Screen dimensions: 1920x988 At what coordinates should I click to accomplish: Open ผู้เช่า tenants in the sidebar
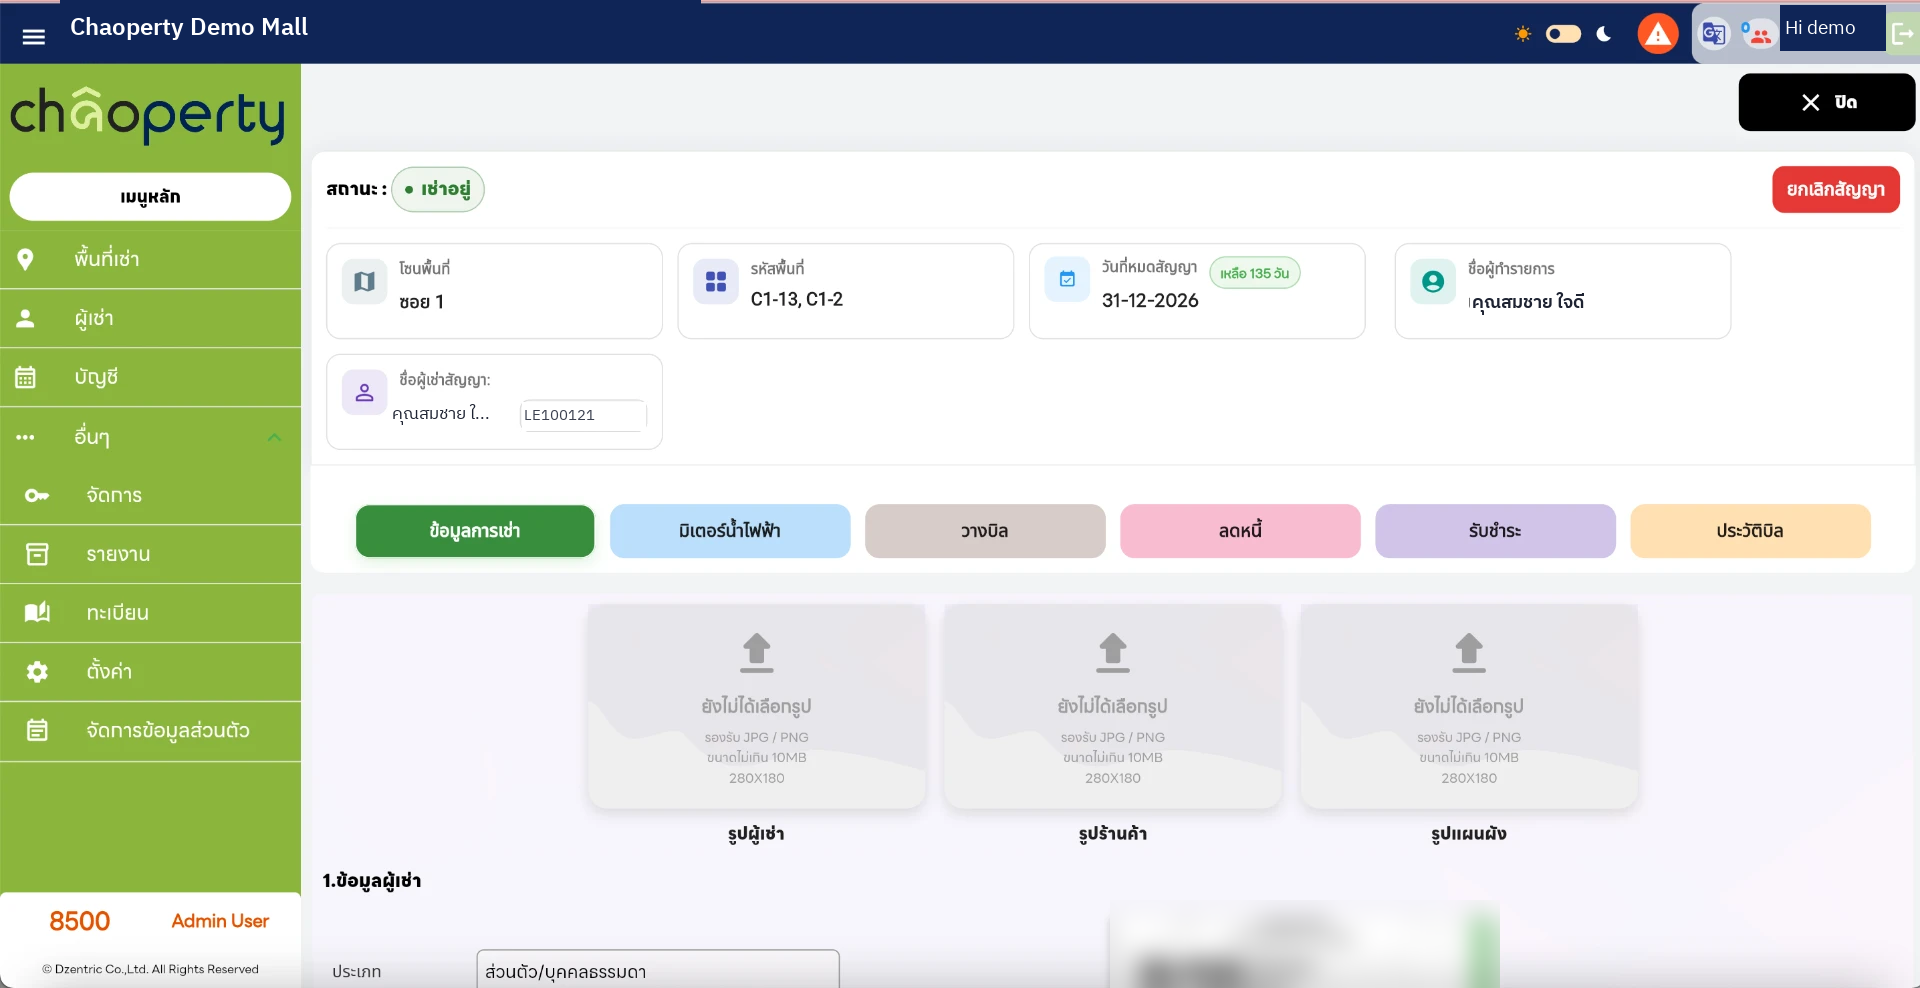(150, 319)
